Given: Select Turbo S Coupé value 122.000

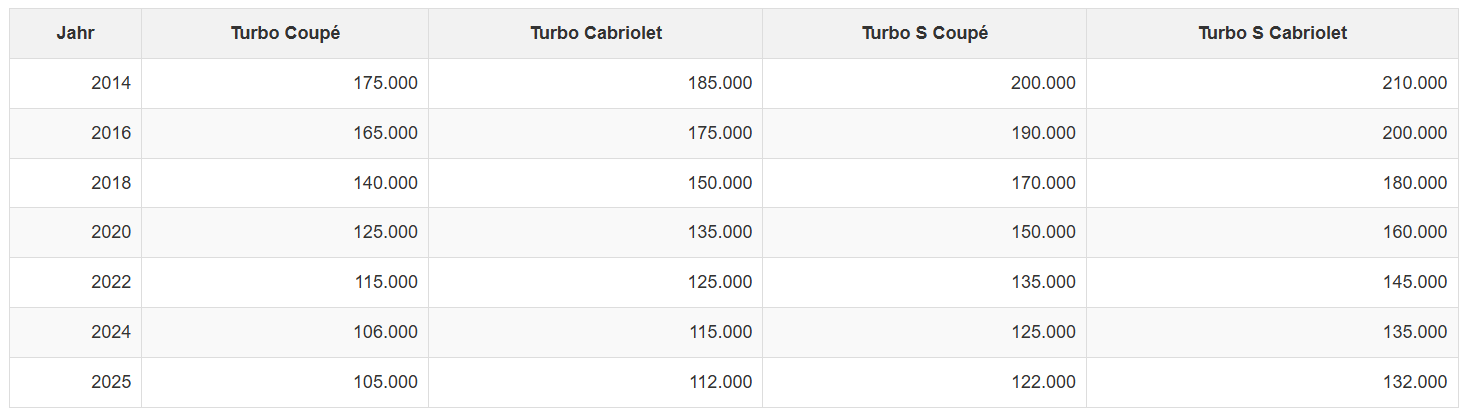Looking at the screenshot, I should tap(1043, 382).
